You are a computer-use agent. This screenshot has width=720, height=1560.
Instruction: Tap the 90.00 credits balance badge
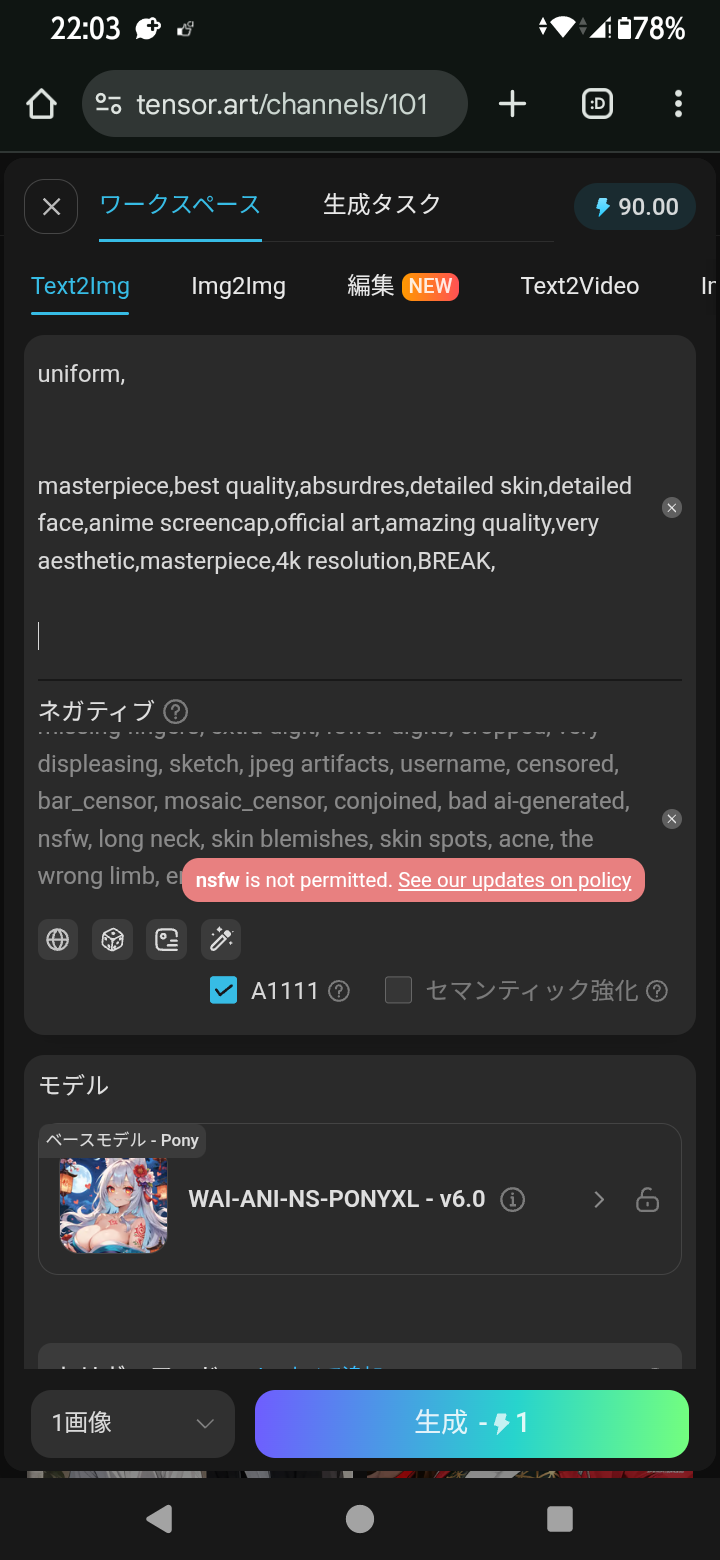coord(635,207)
